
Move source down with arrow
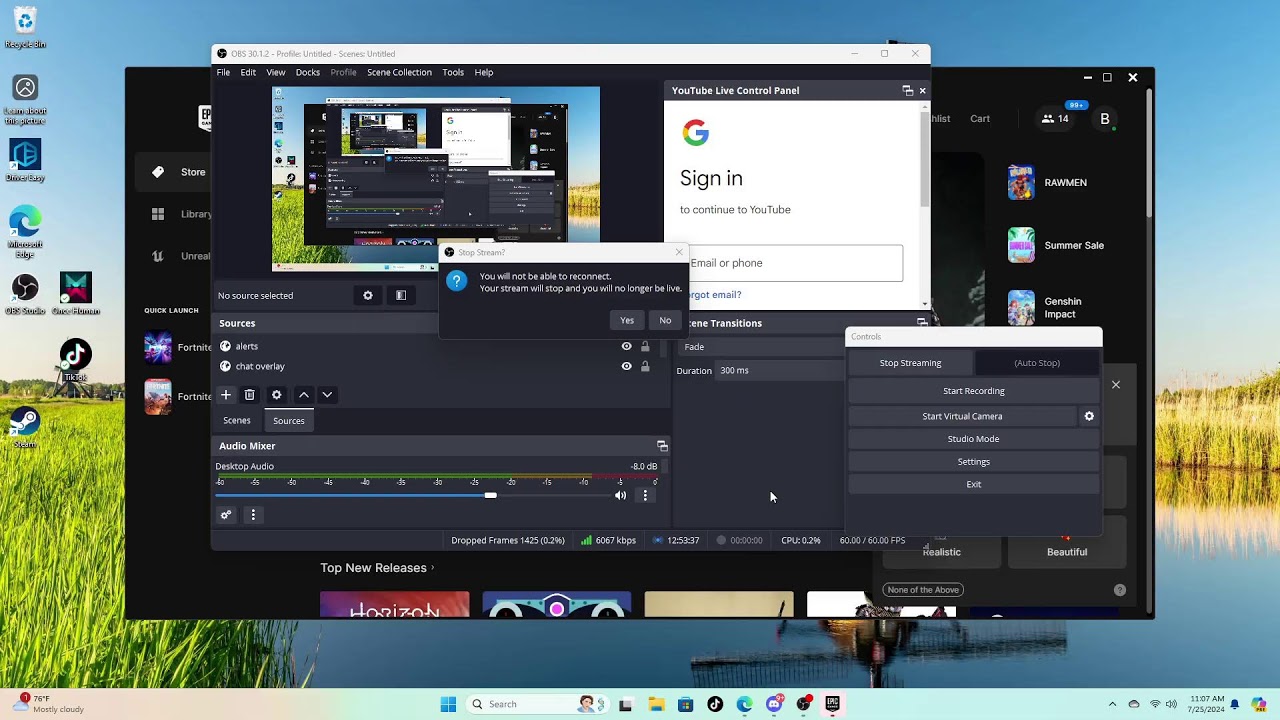(x=327, y=395)
